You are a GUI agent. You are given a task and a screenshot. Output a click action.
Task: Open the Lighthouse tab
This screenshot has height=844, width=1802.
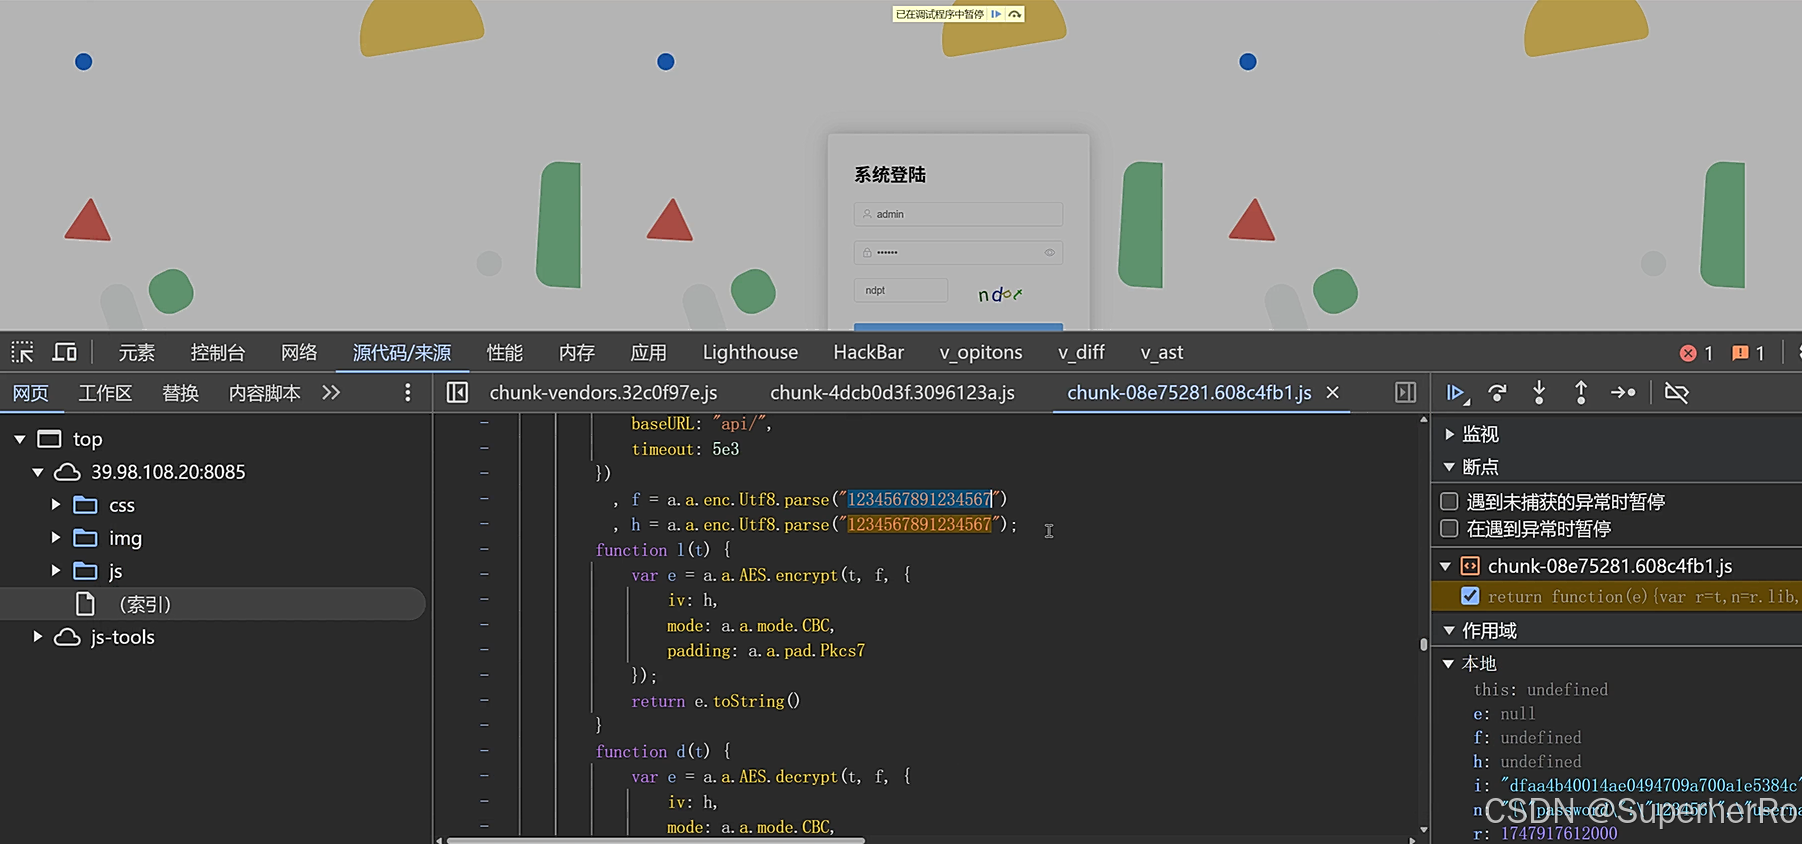click(x=750, y=352)
